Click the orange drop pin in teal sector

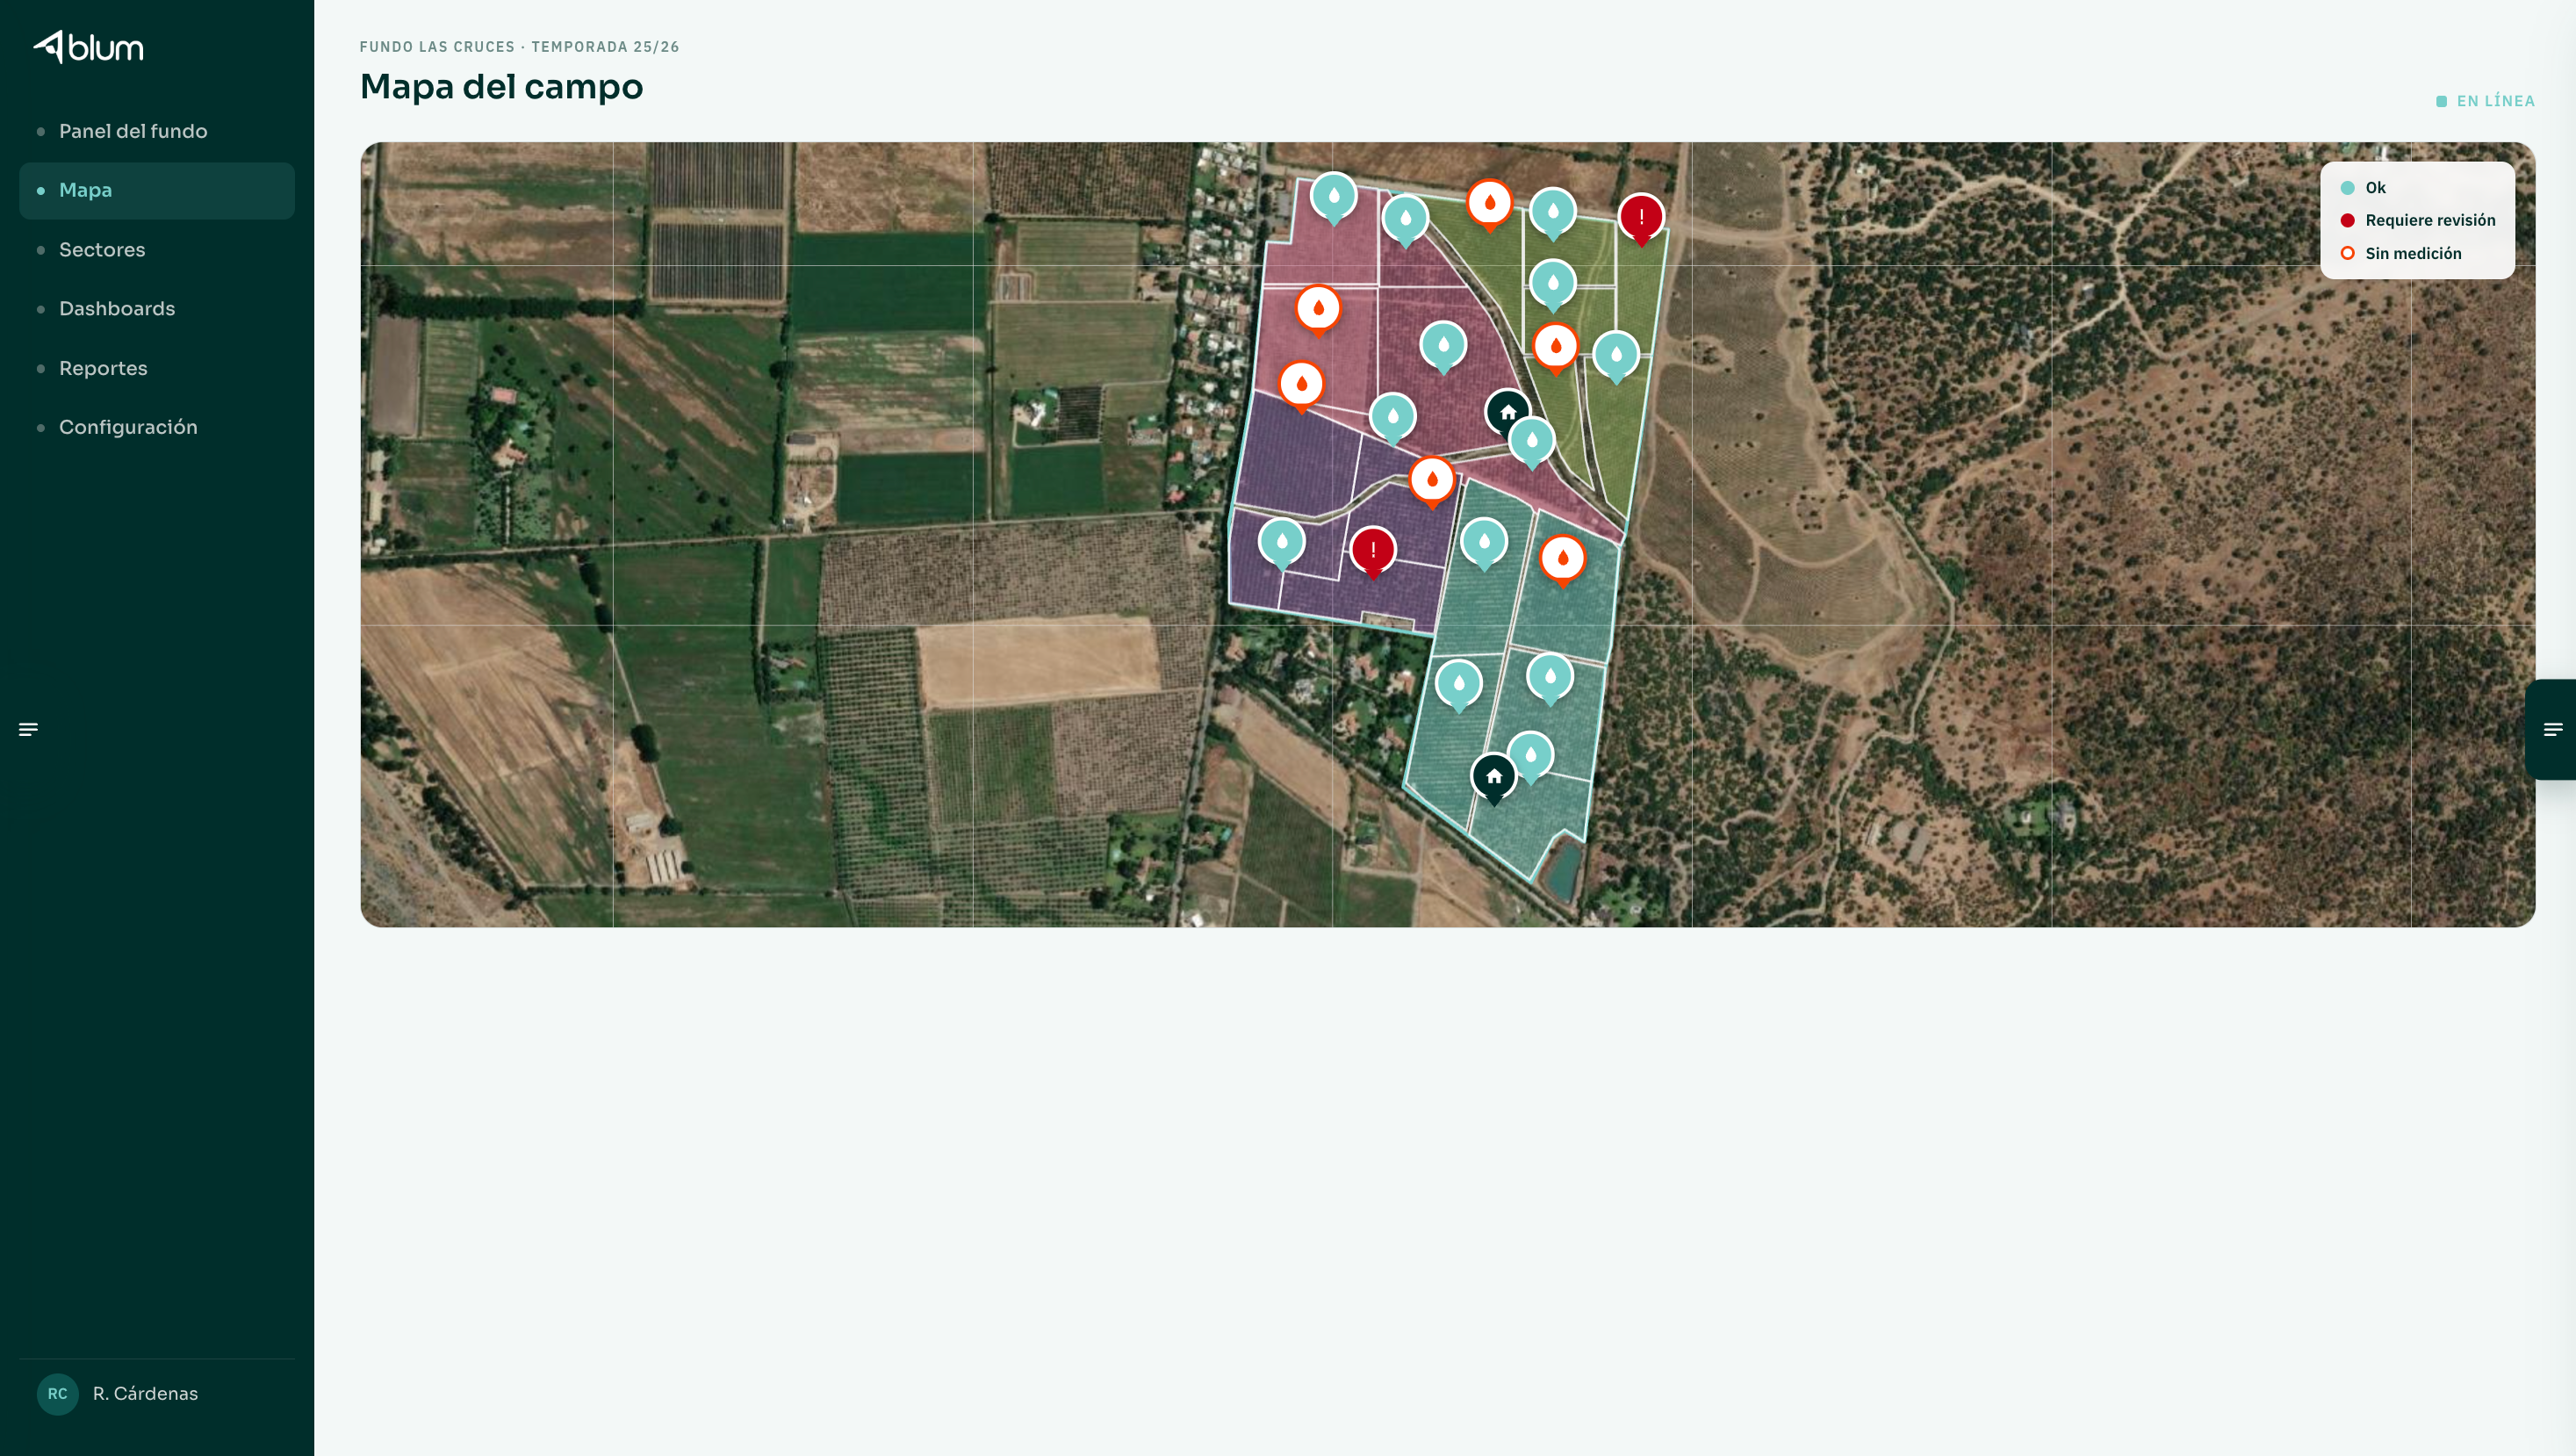(1563, 560)
